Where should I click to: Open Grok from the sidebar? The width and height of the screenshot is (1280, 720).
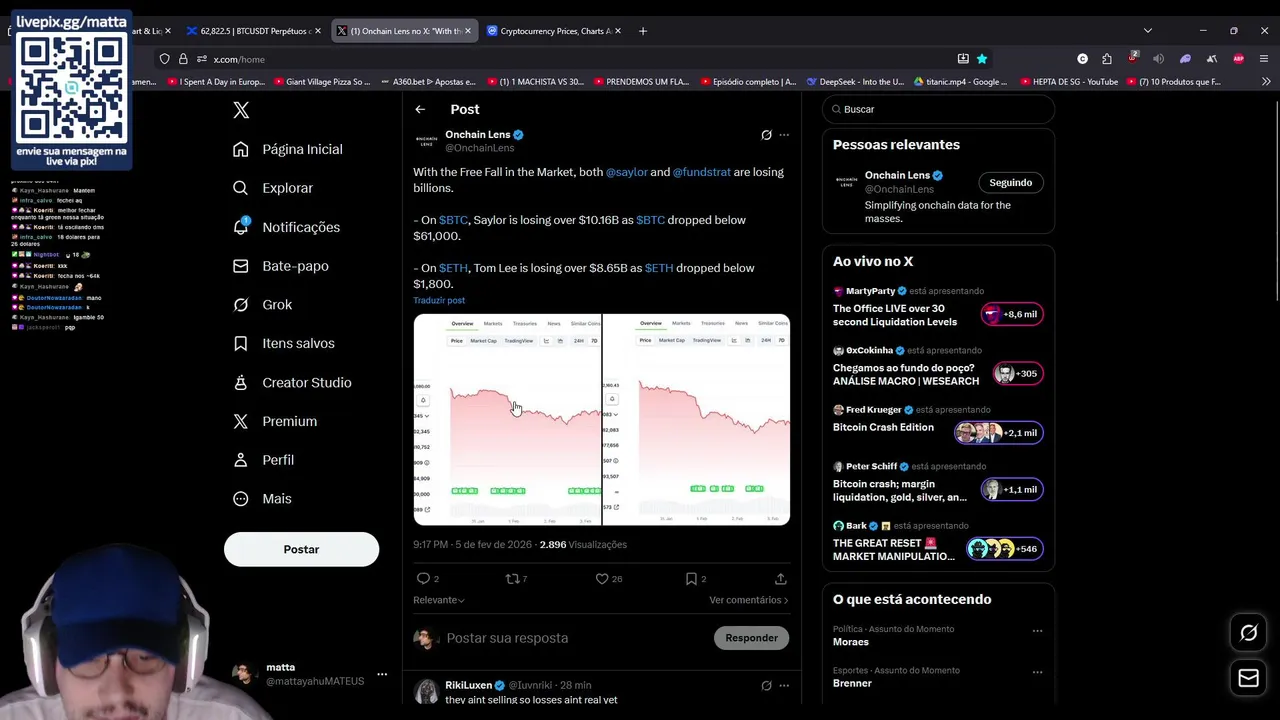point(262,305)
